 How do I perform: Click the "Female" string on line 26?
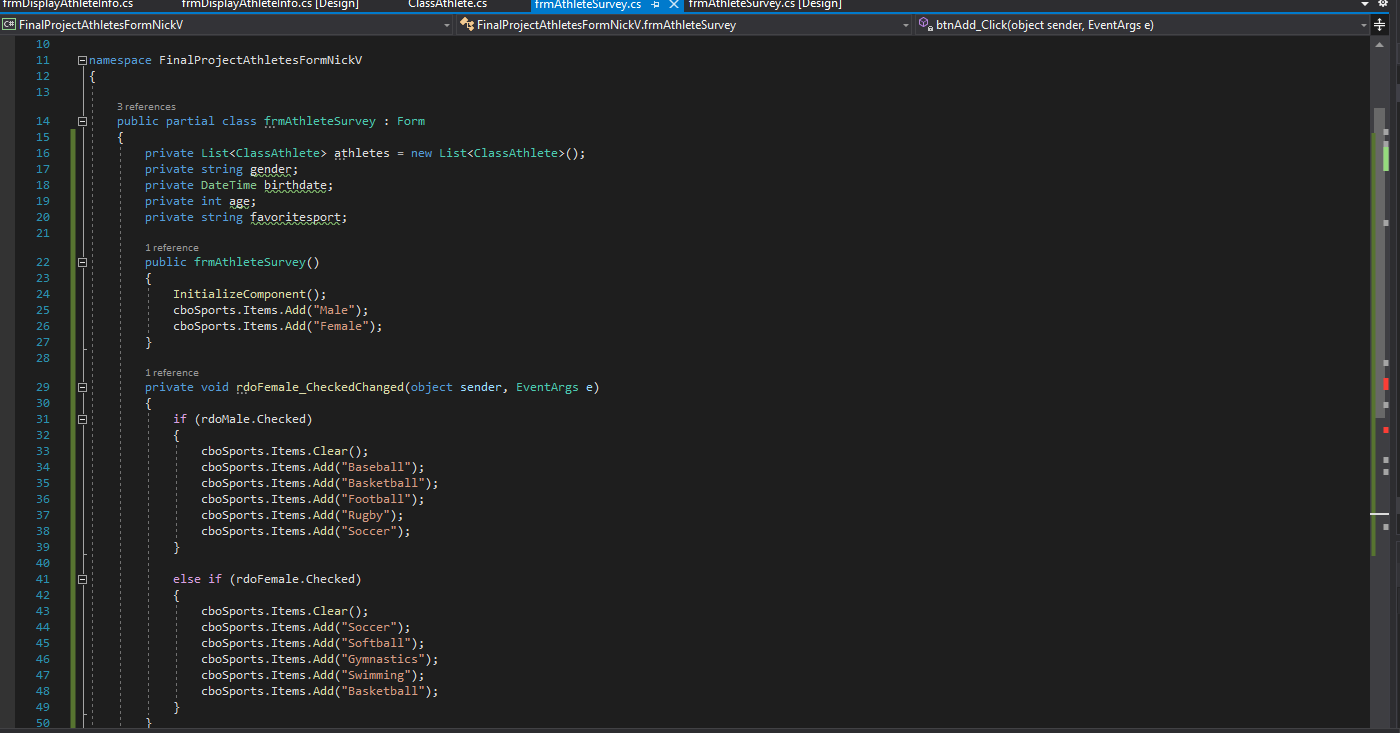click(341, 327)
